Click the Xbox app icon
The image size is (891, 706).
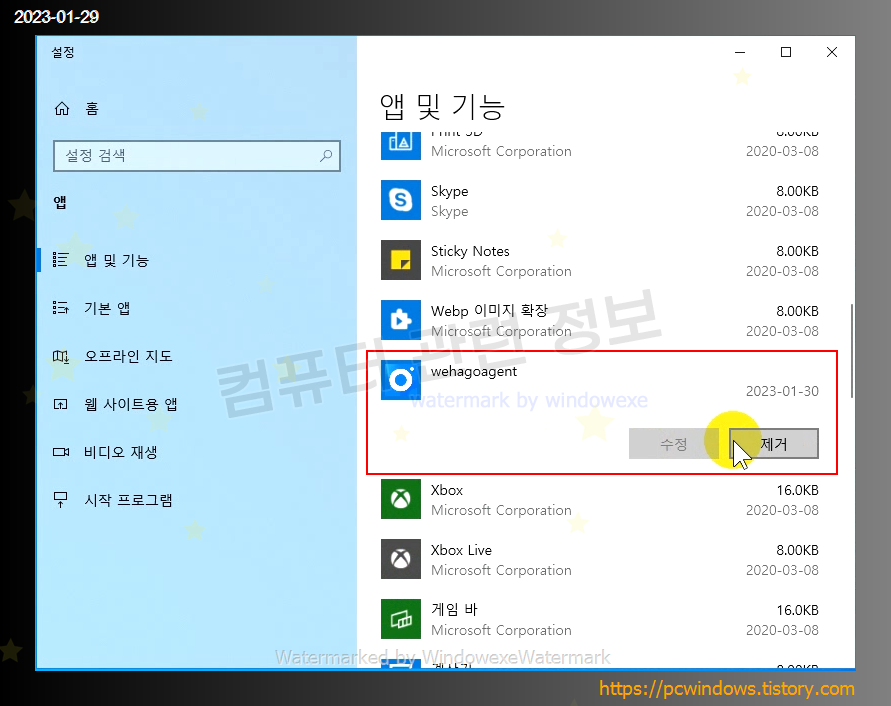(401, 499)
